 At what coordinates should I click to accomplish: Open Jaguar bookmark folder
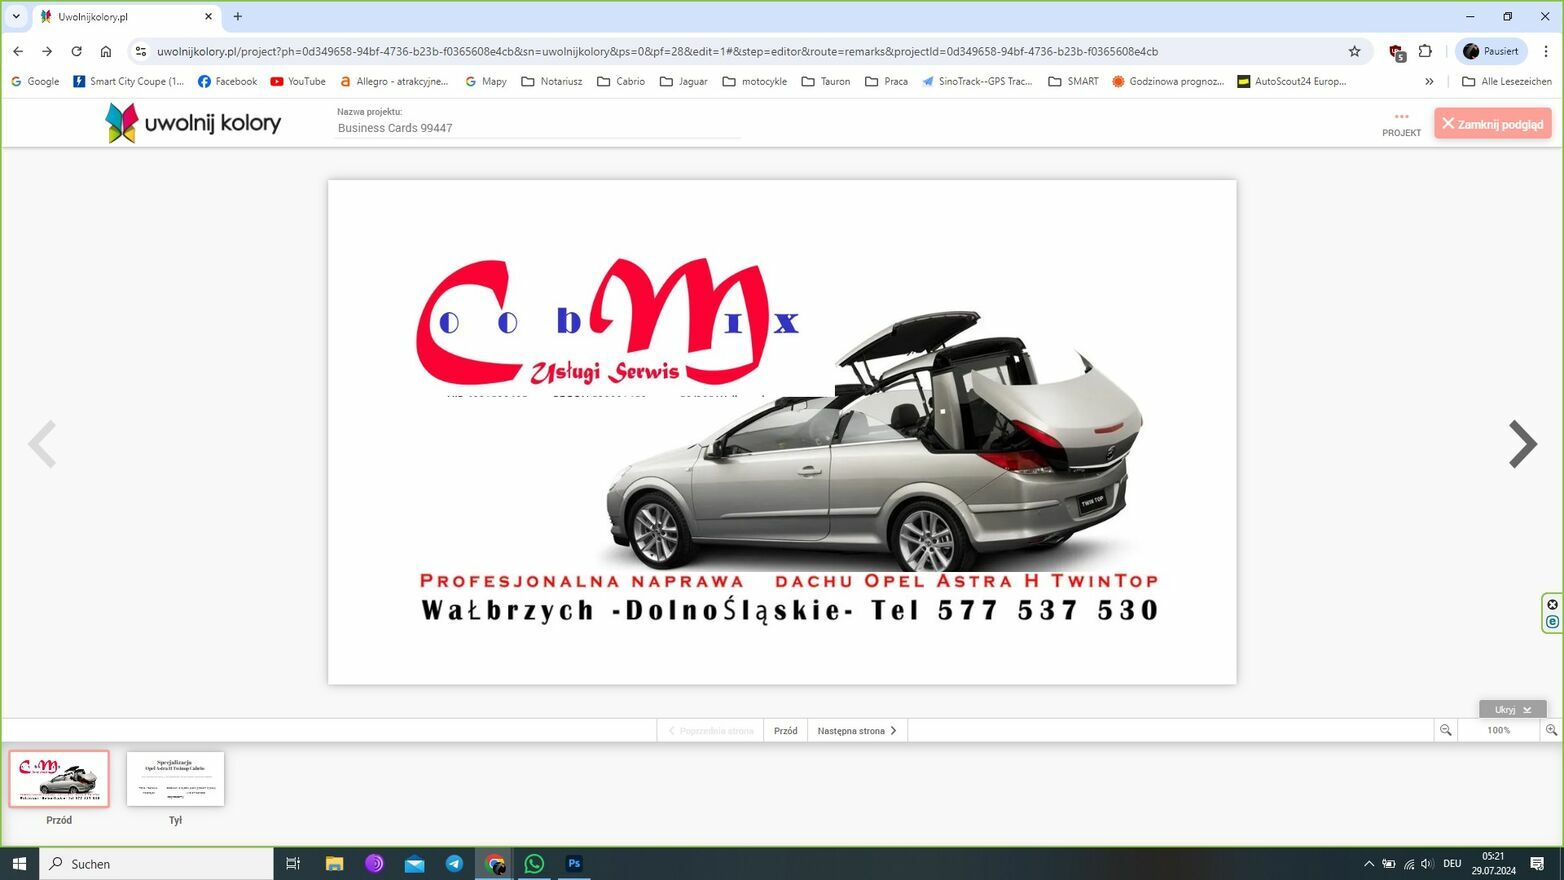(684, 81)
